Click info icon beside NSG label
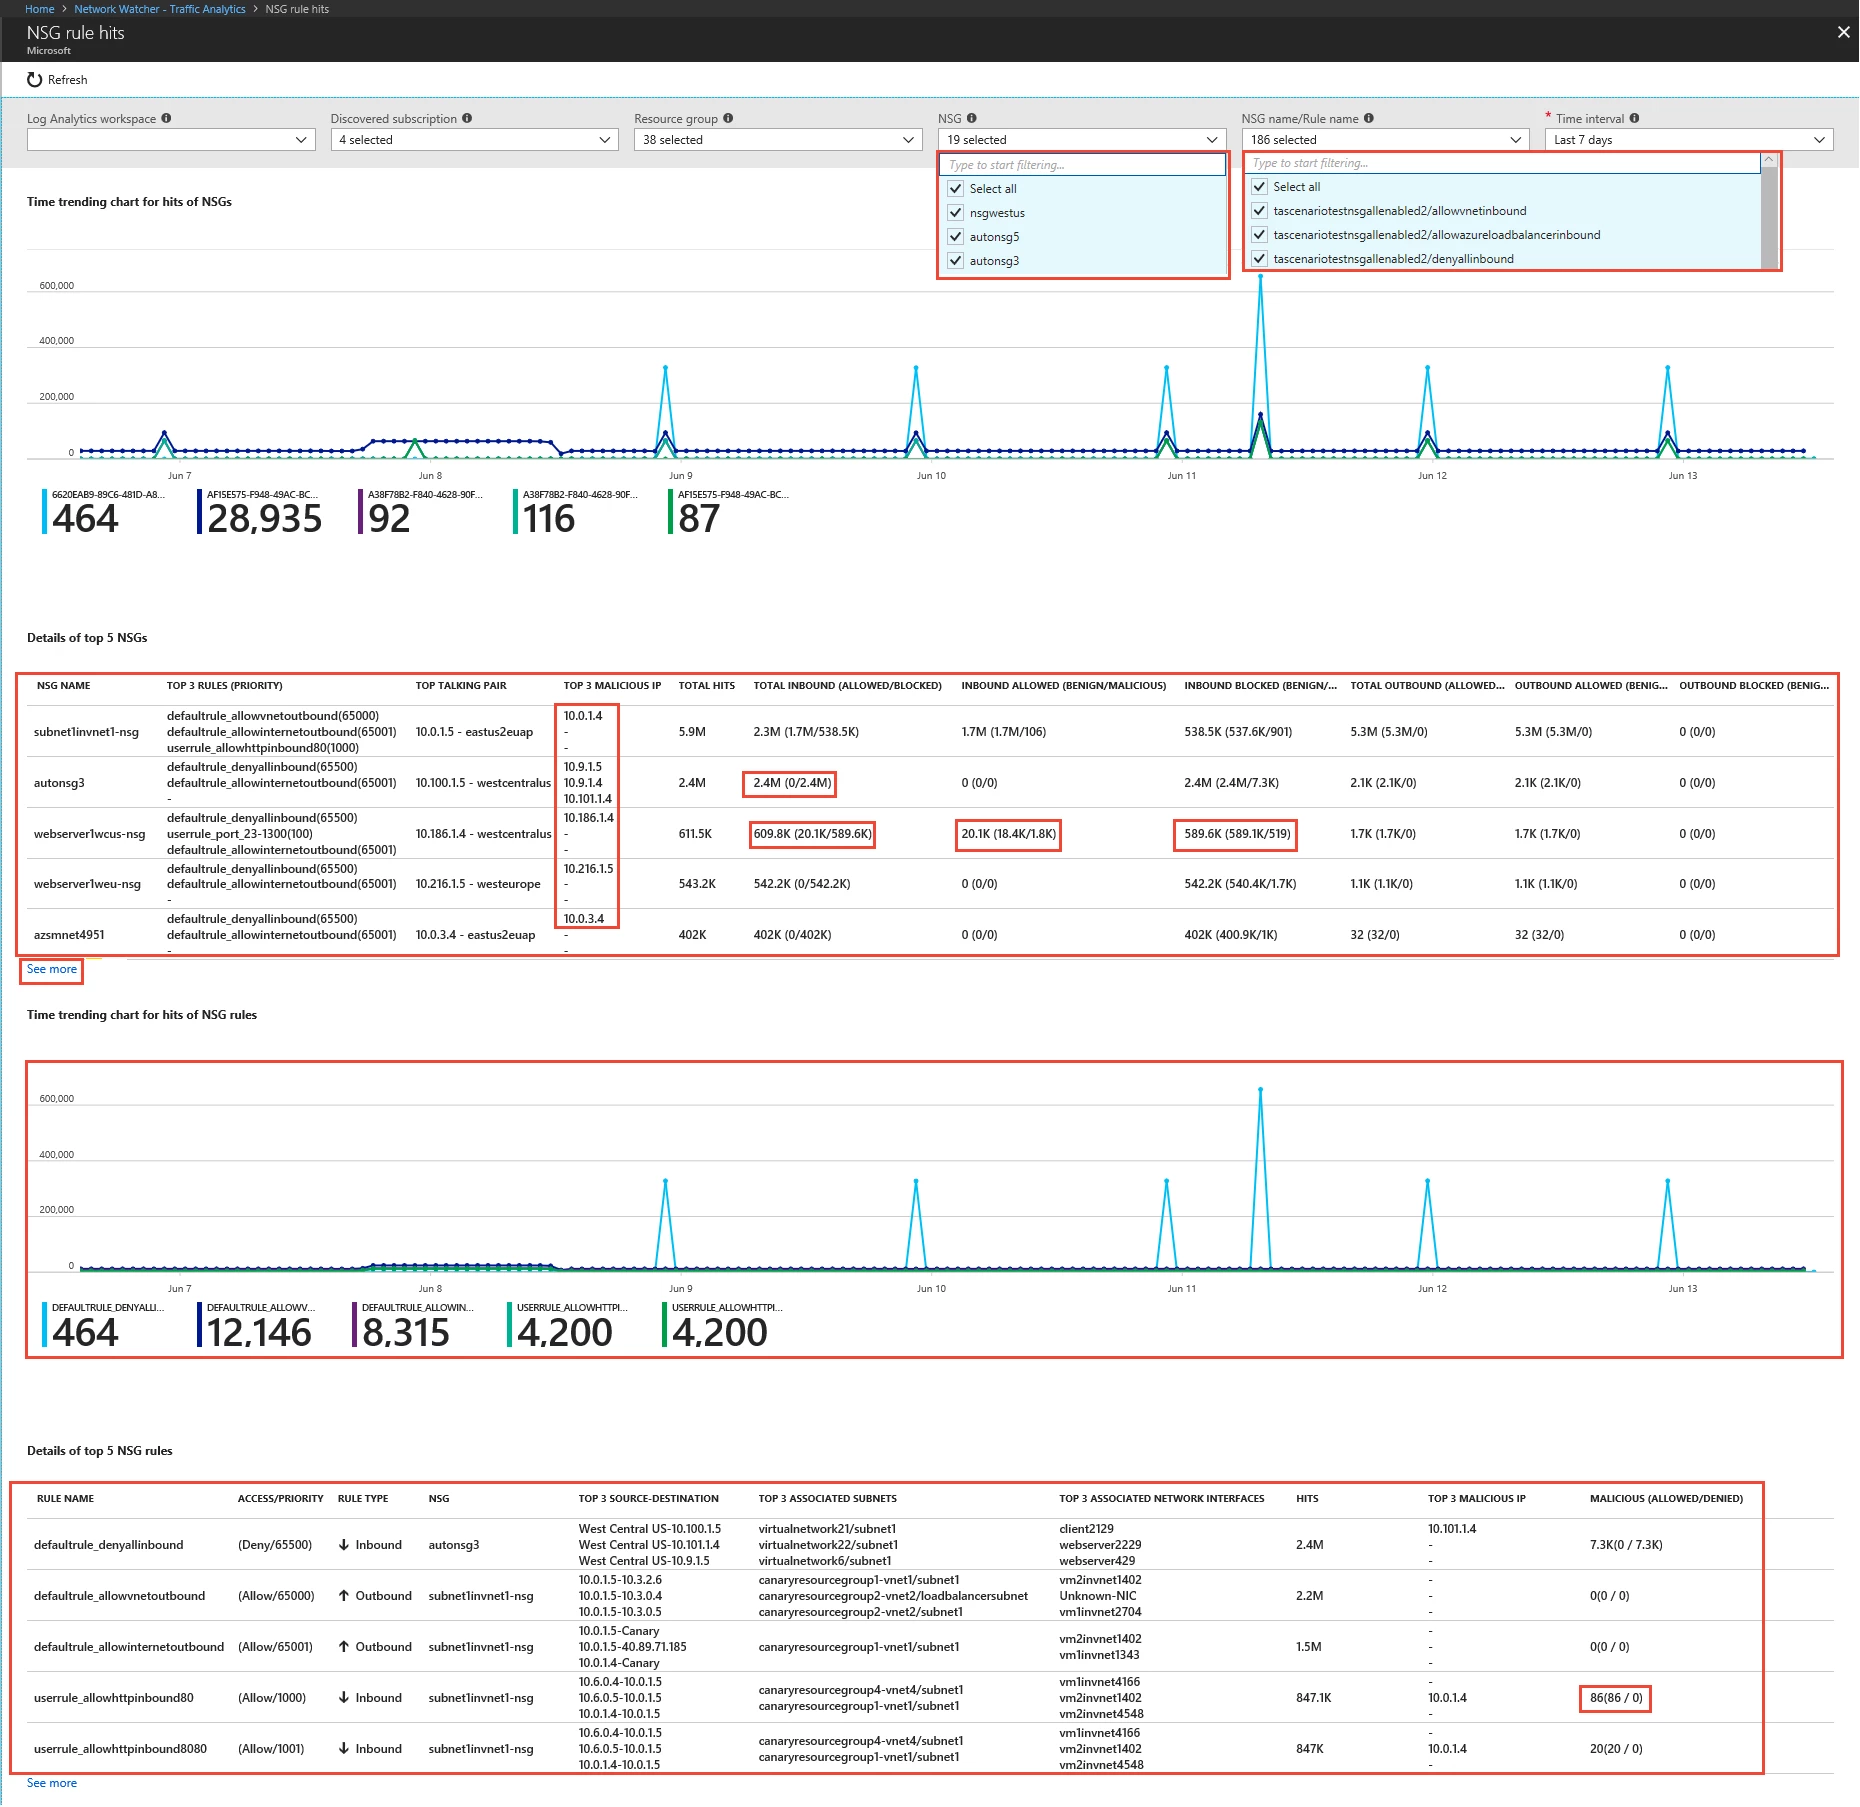The width and height of the screenshot is (1860, 1807). click(972, 118)
